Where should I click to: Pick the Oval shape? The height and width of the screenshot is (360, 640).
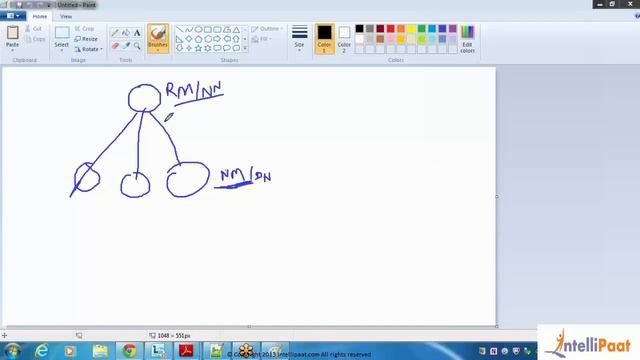pyautogui.click(x=198, y=29)
